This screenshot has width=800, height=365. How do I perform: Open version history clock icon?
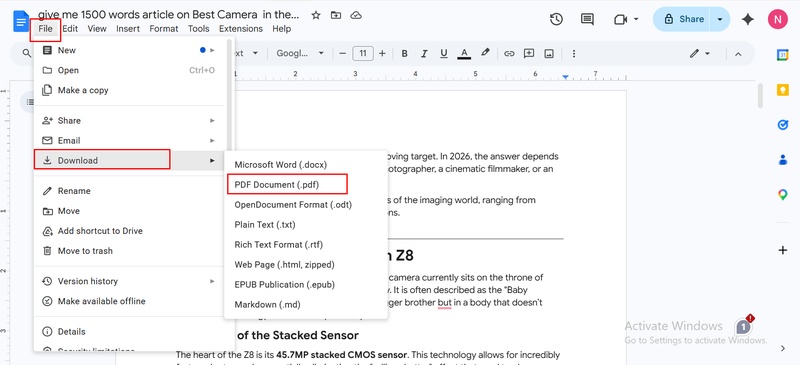[x=556, y=19]
